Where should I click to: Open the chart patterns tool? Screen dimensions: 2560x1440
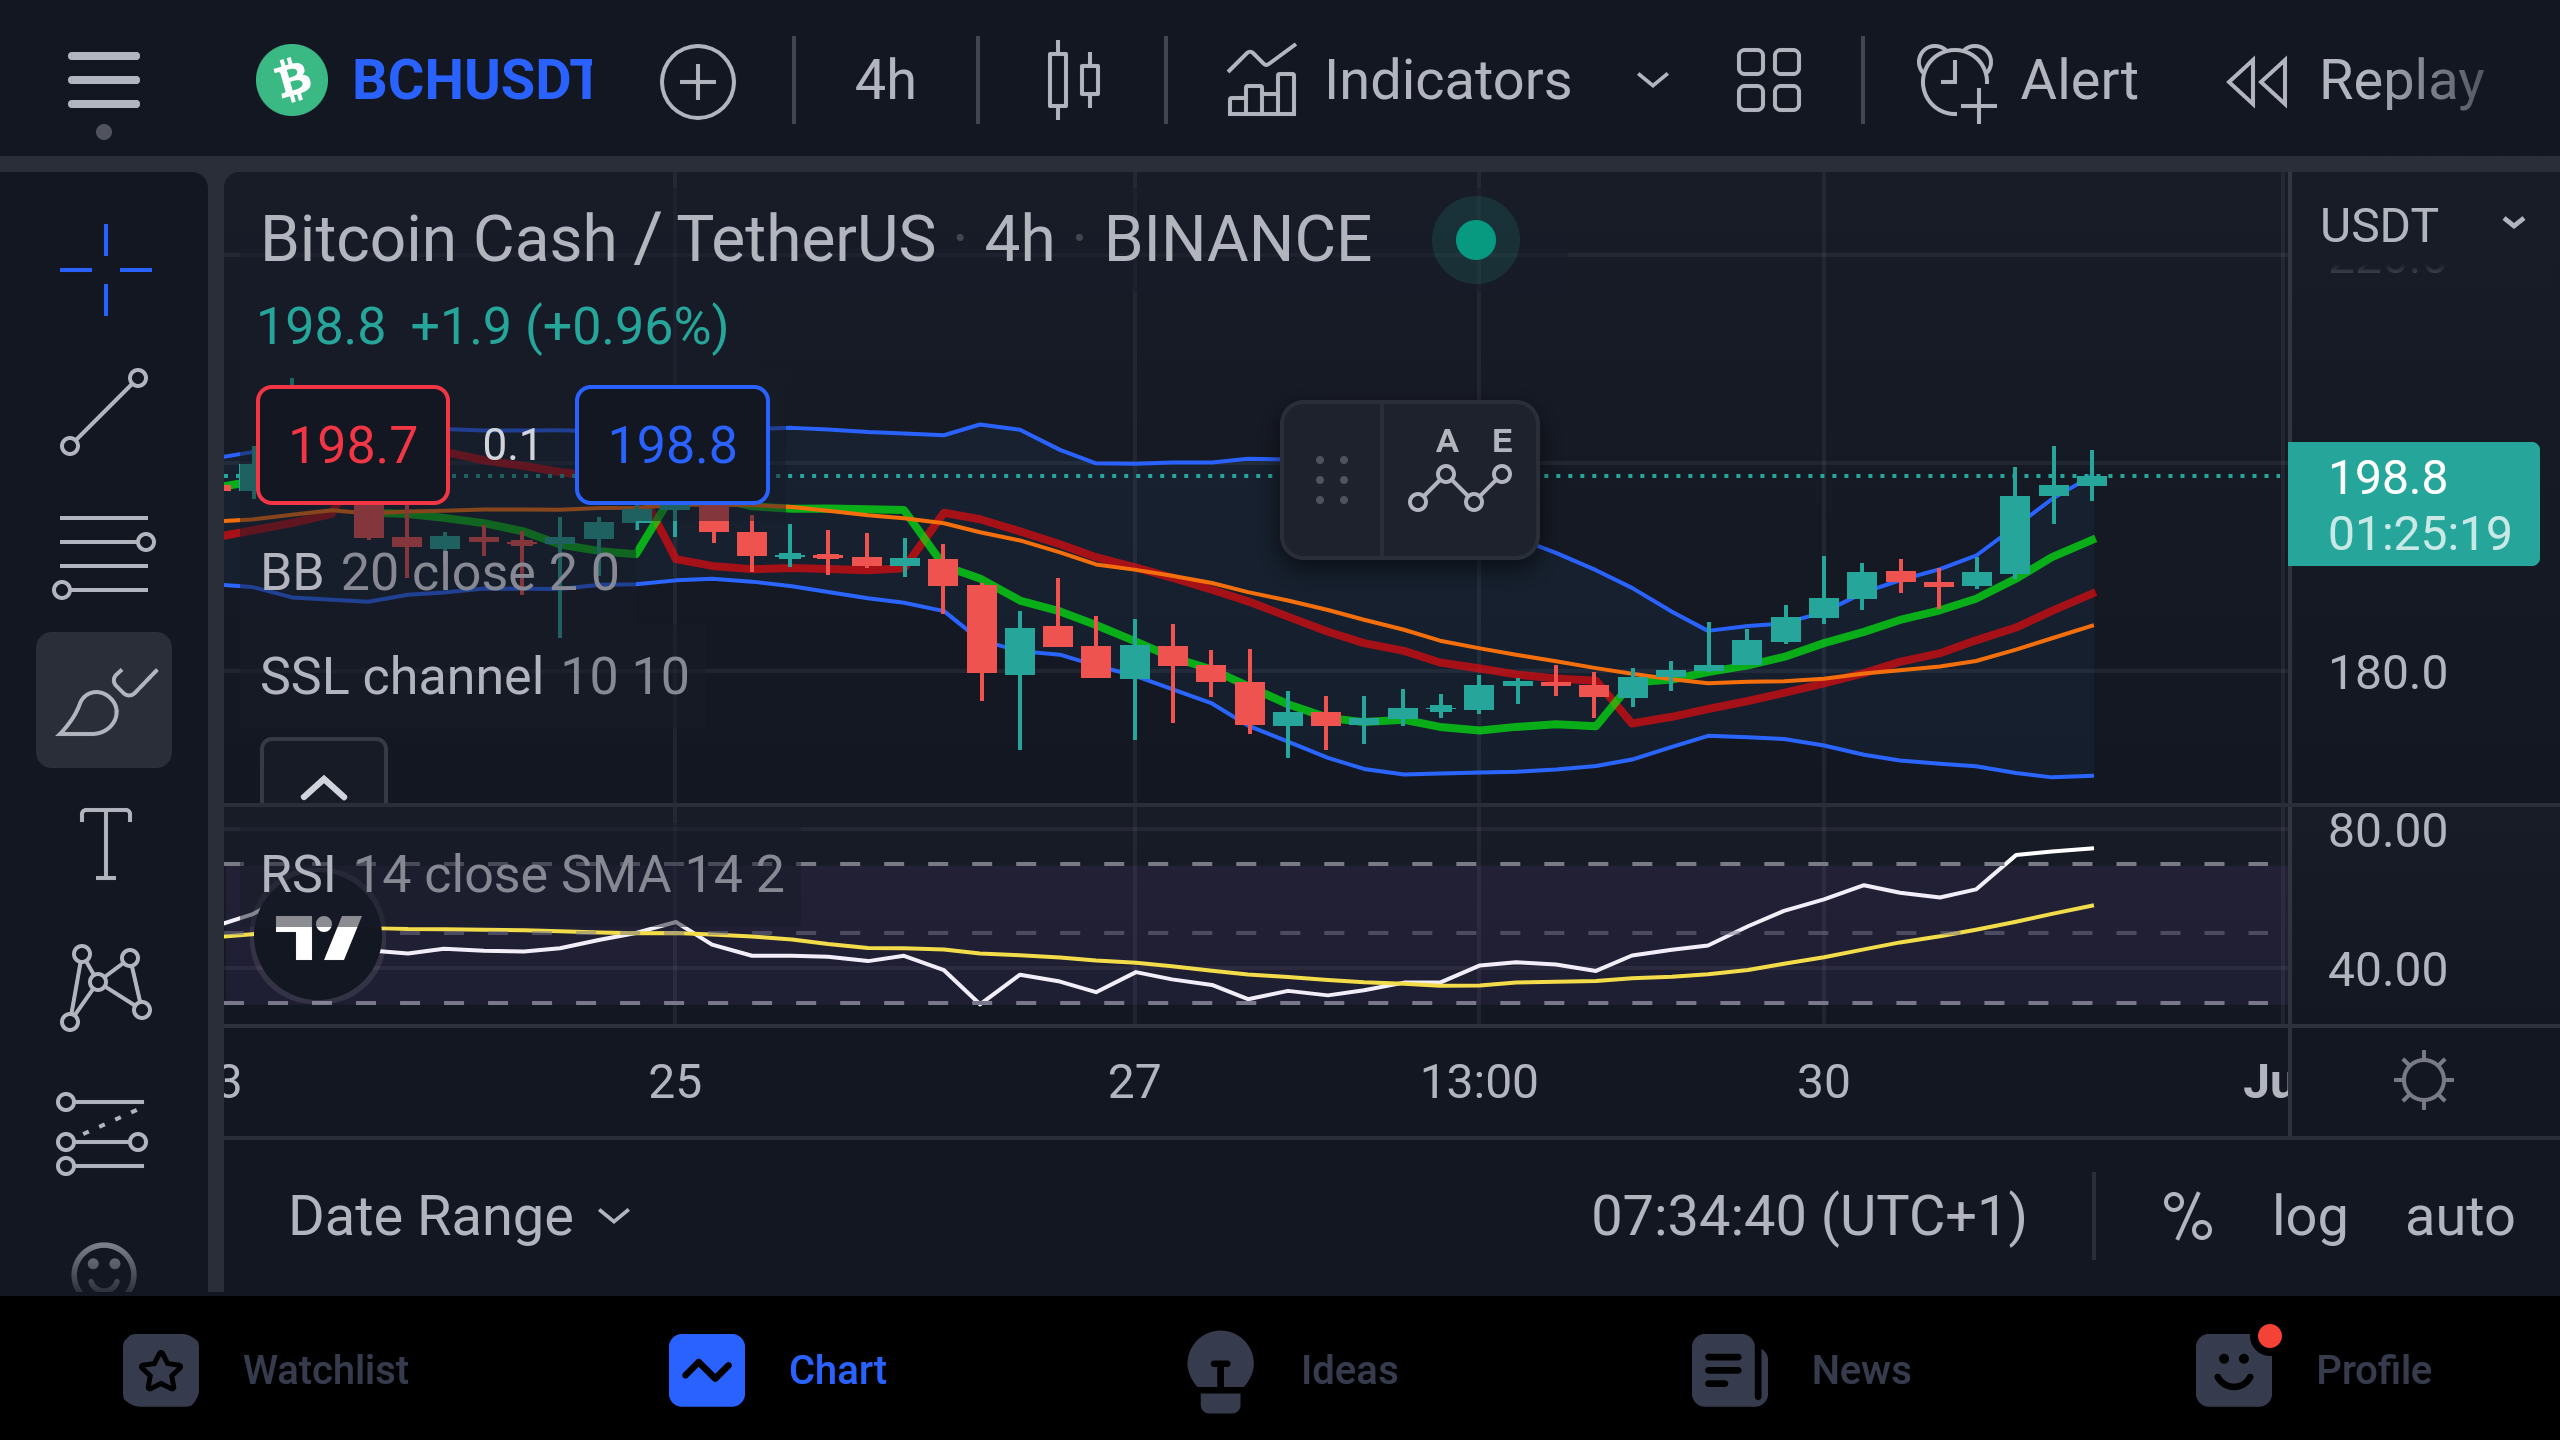point(105,987)
